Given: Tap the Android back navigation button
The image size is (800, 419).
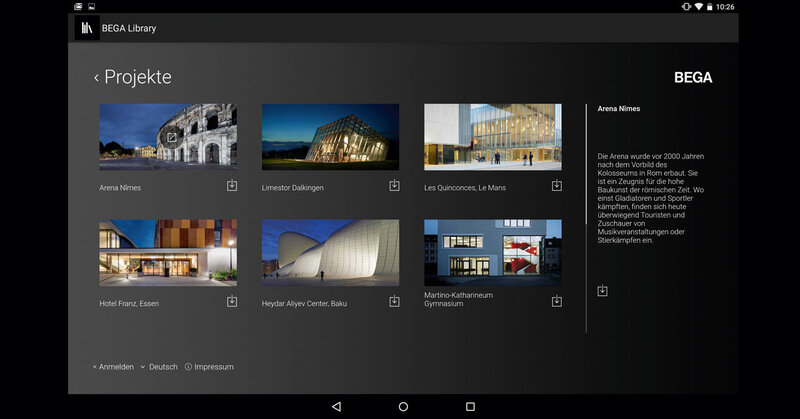Looking at the screenshot, I should [336, 406].
